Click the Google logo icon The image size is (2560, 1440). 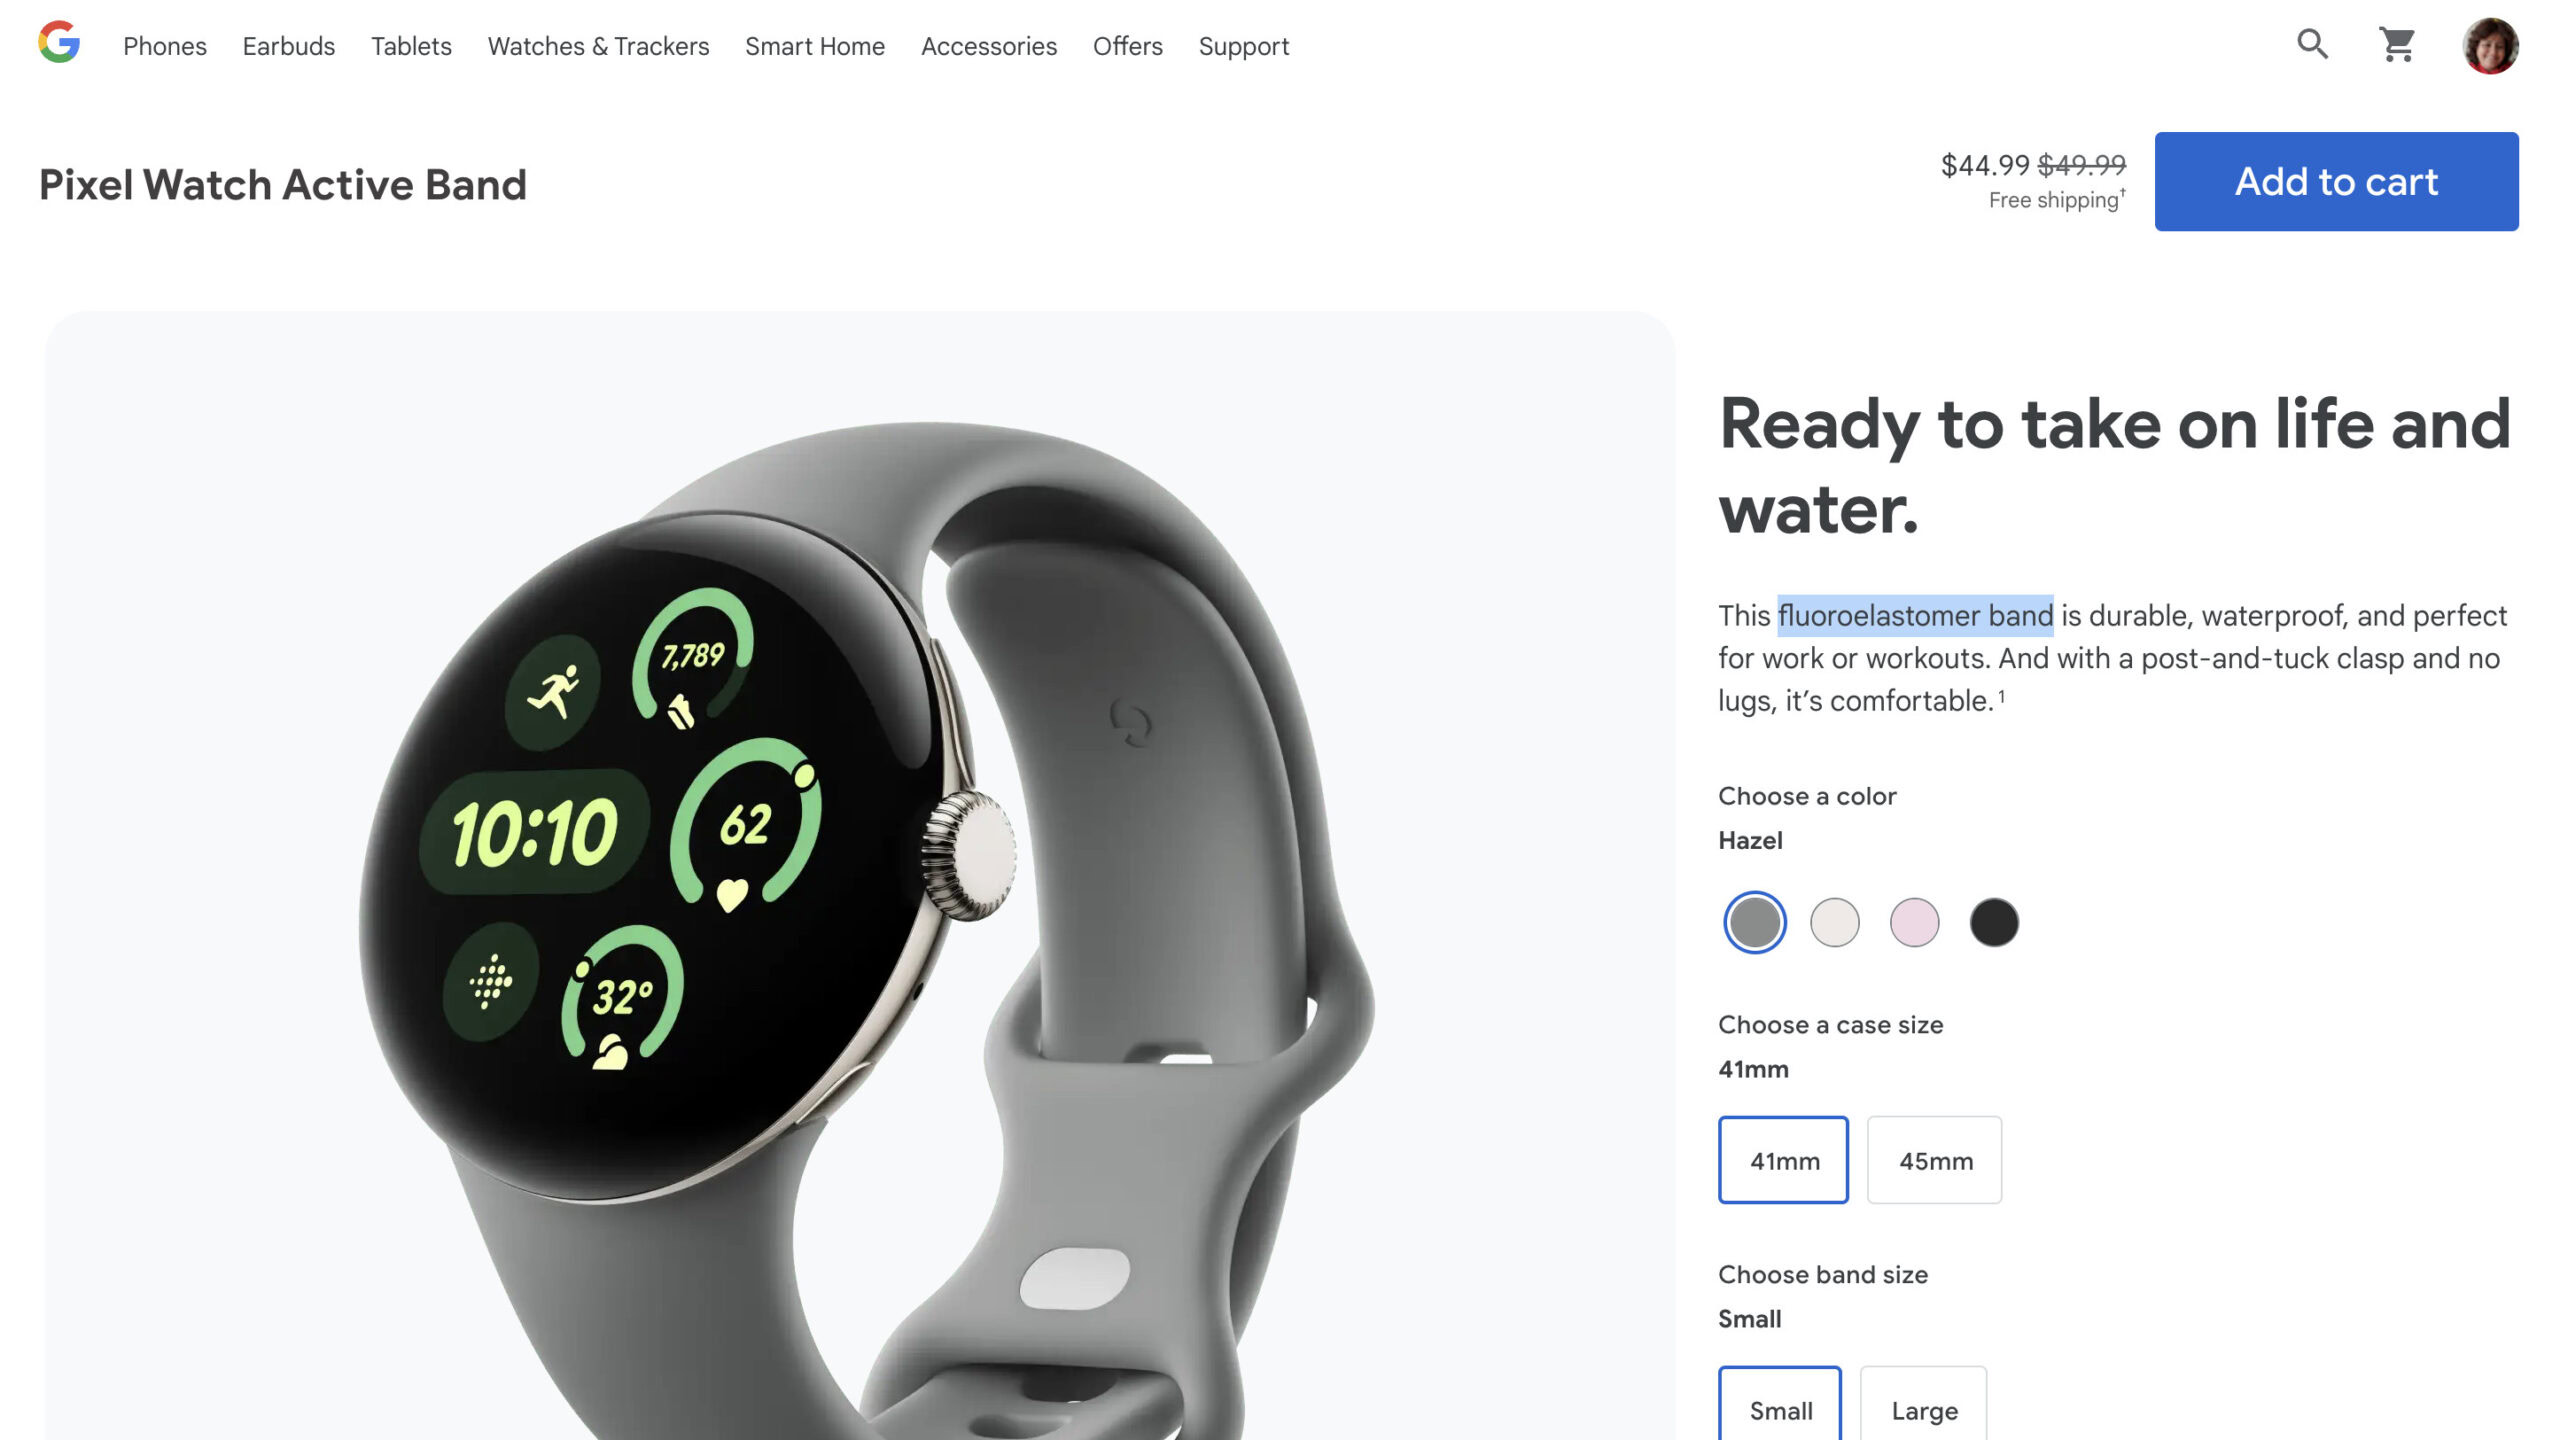58,44
